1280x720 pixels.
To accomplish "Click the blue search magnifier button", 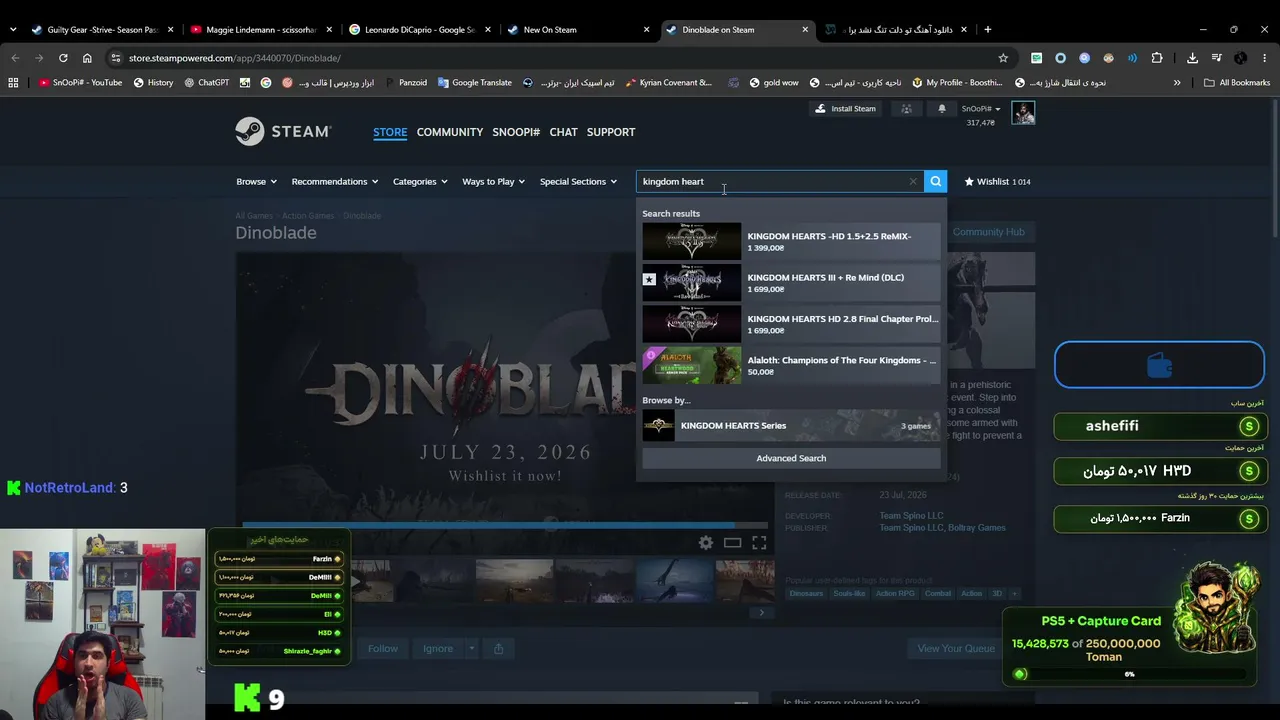I will point(935,181).
